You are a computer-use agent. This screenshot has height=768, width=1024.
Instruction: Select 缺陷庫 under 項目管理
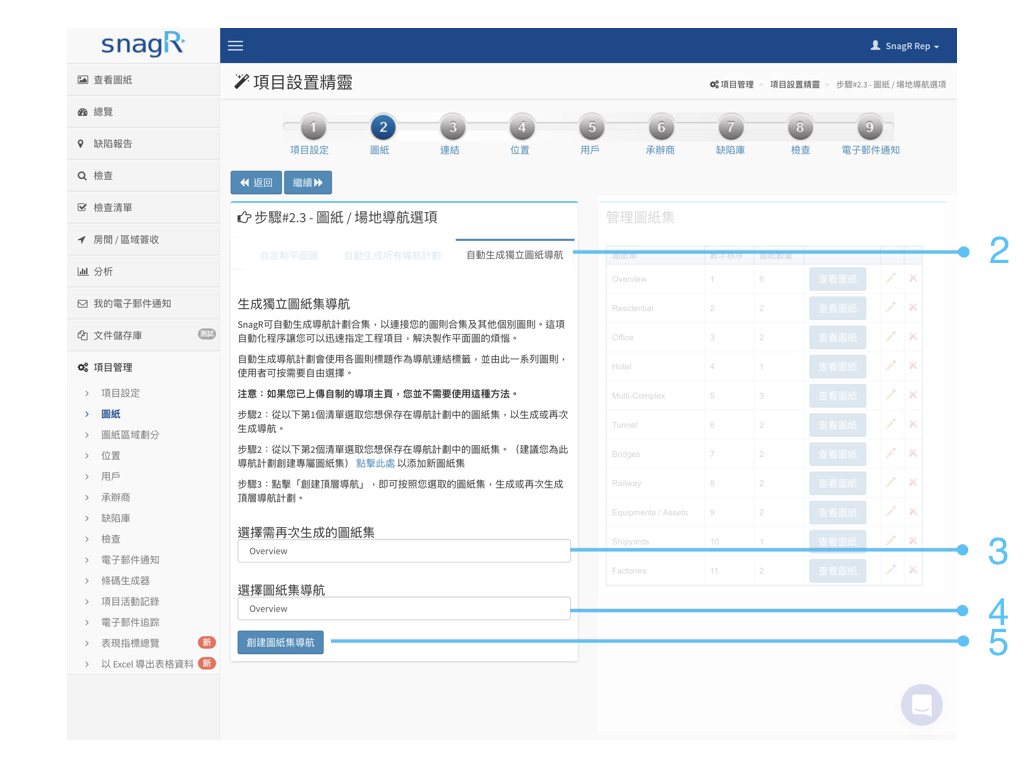[116, 519]
